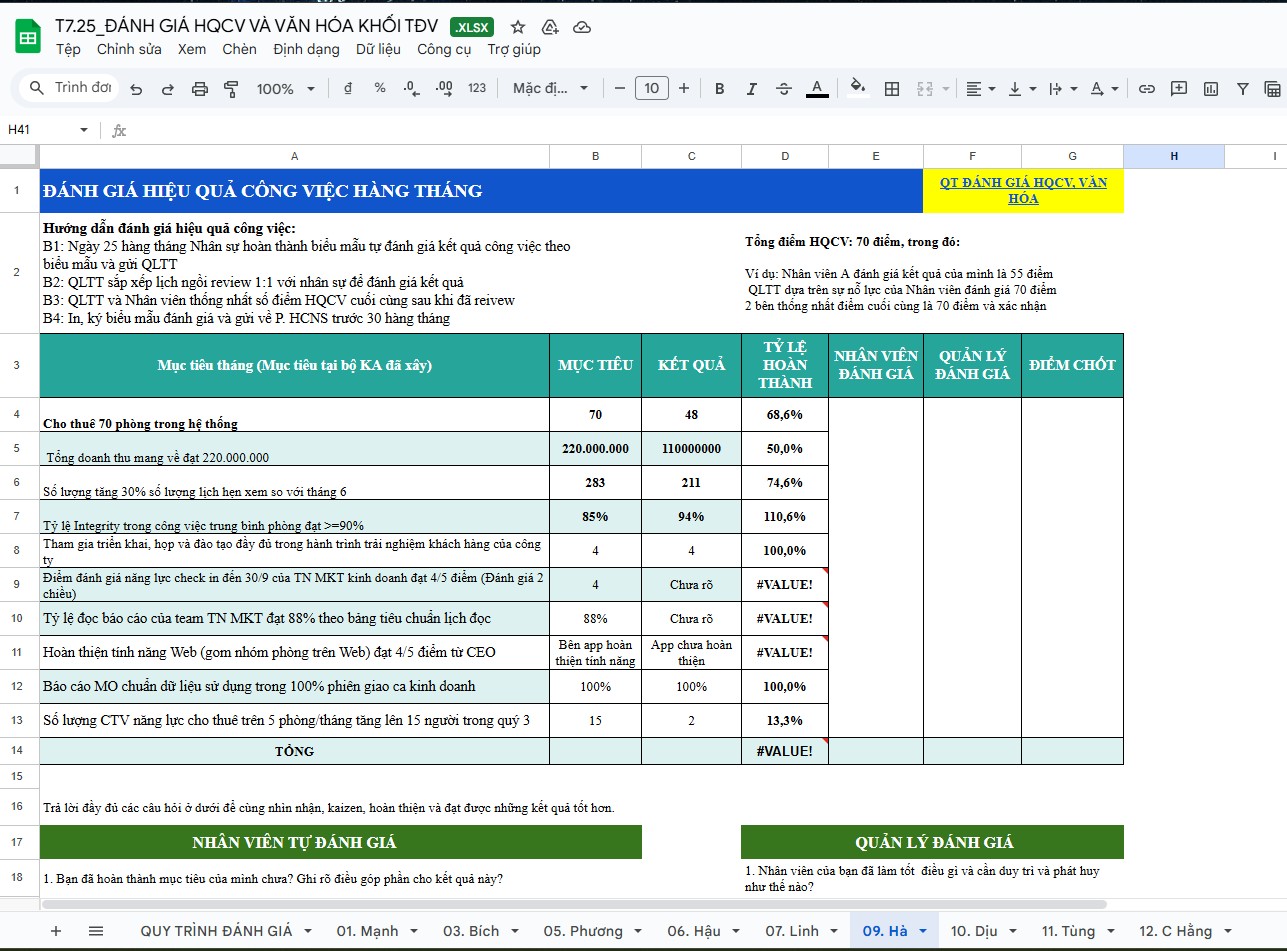Click the insert link icon
Screen dimensions: 1287x951
(x=1147, y=88)
